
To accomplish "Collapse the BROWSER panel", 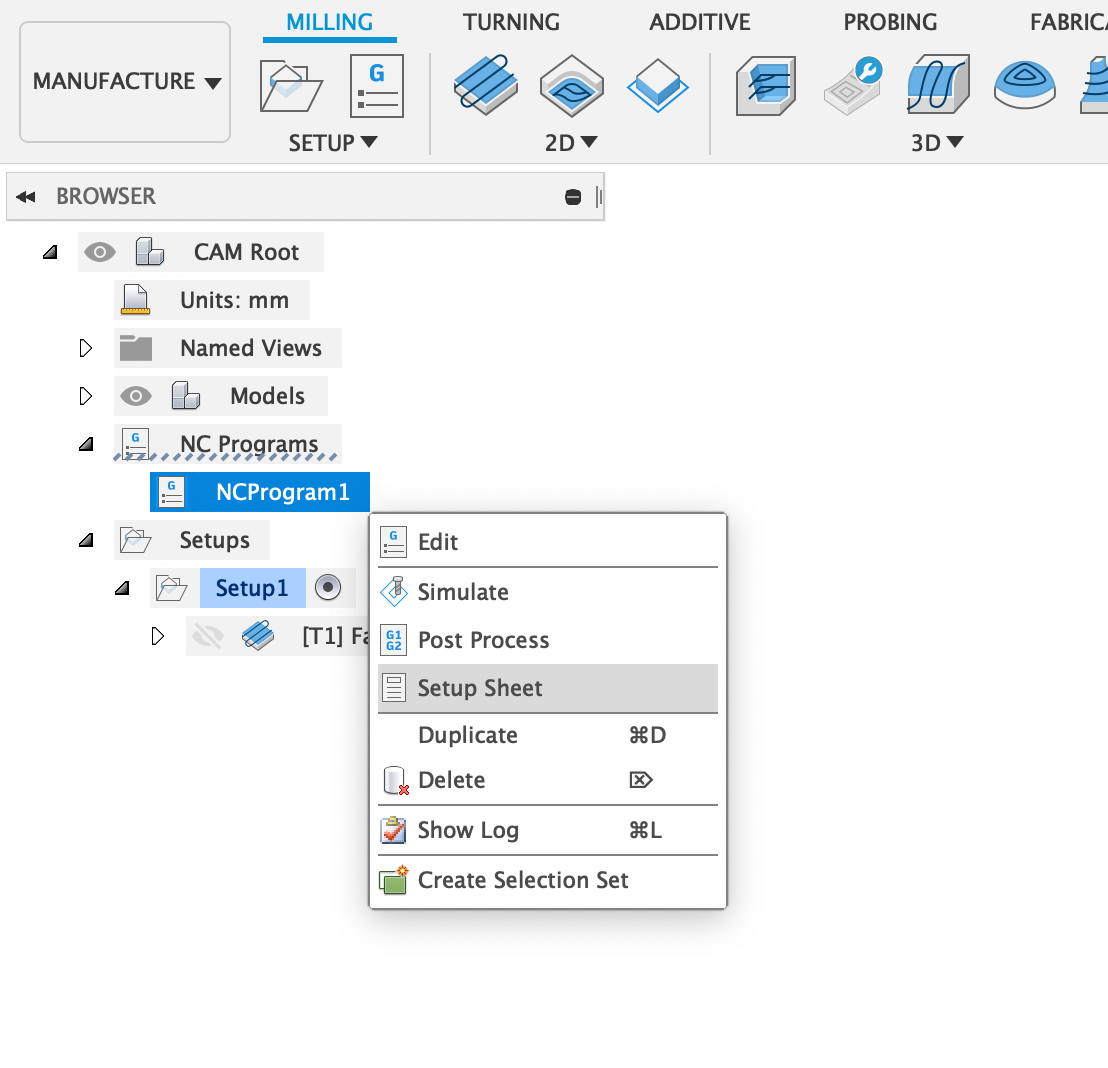I will [26, 196].
